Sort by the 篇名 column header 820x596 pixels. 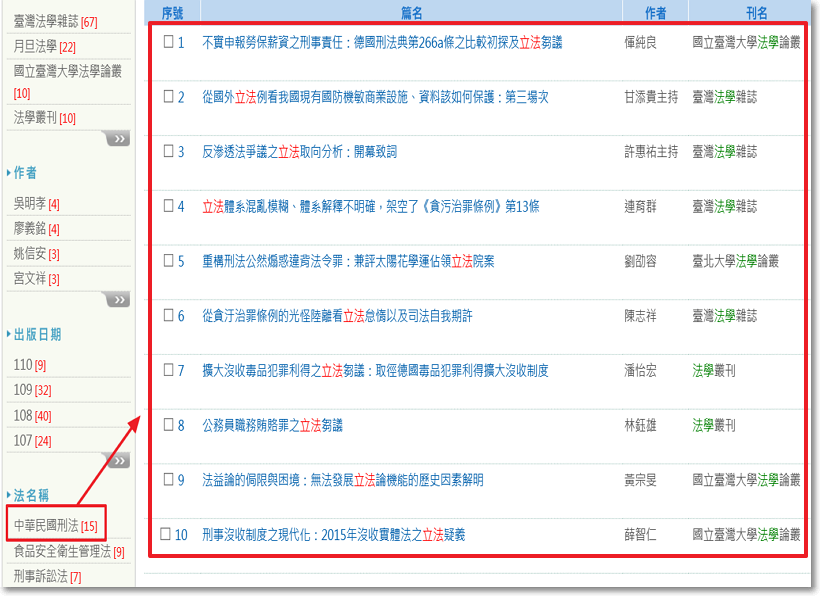point(410,12)
